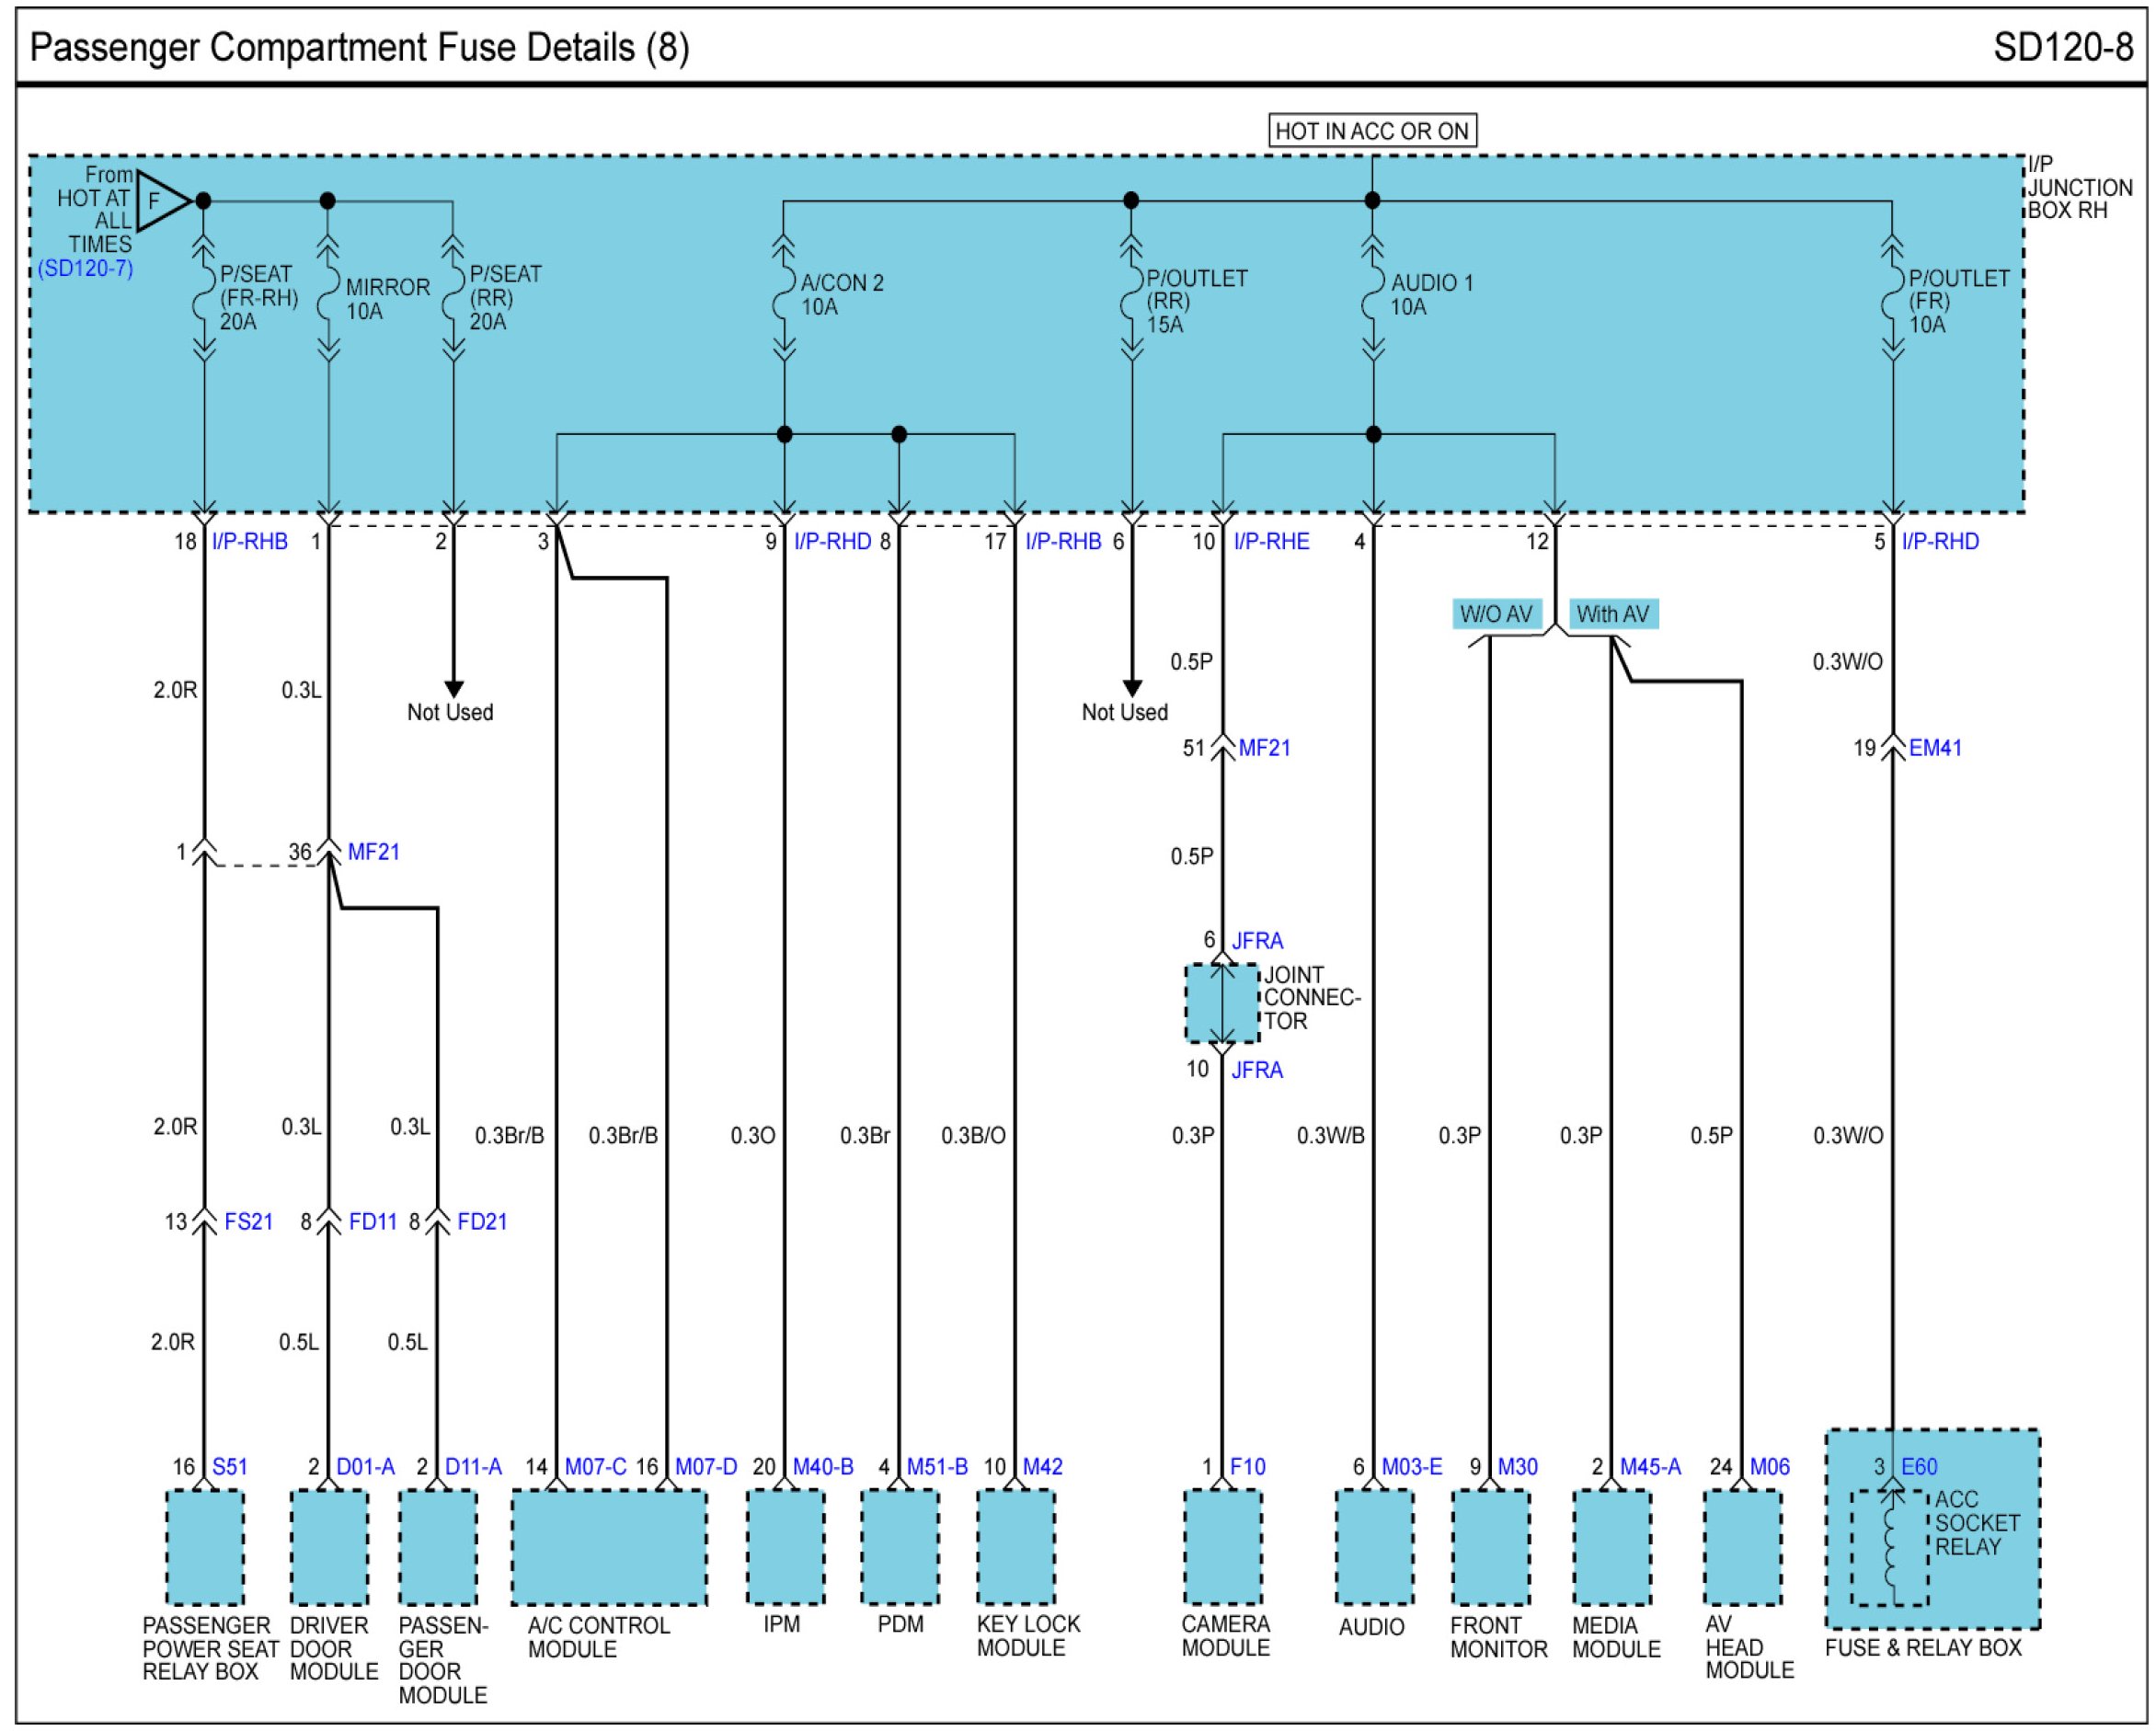This screenshot has width=2156, height=1731.
Task: Click the E60 connector label
Action: 1918,1466
